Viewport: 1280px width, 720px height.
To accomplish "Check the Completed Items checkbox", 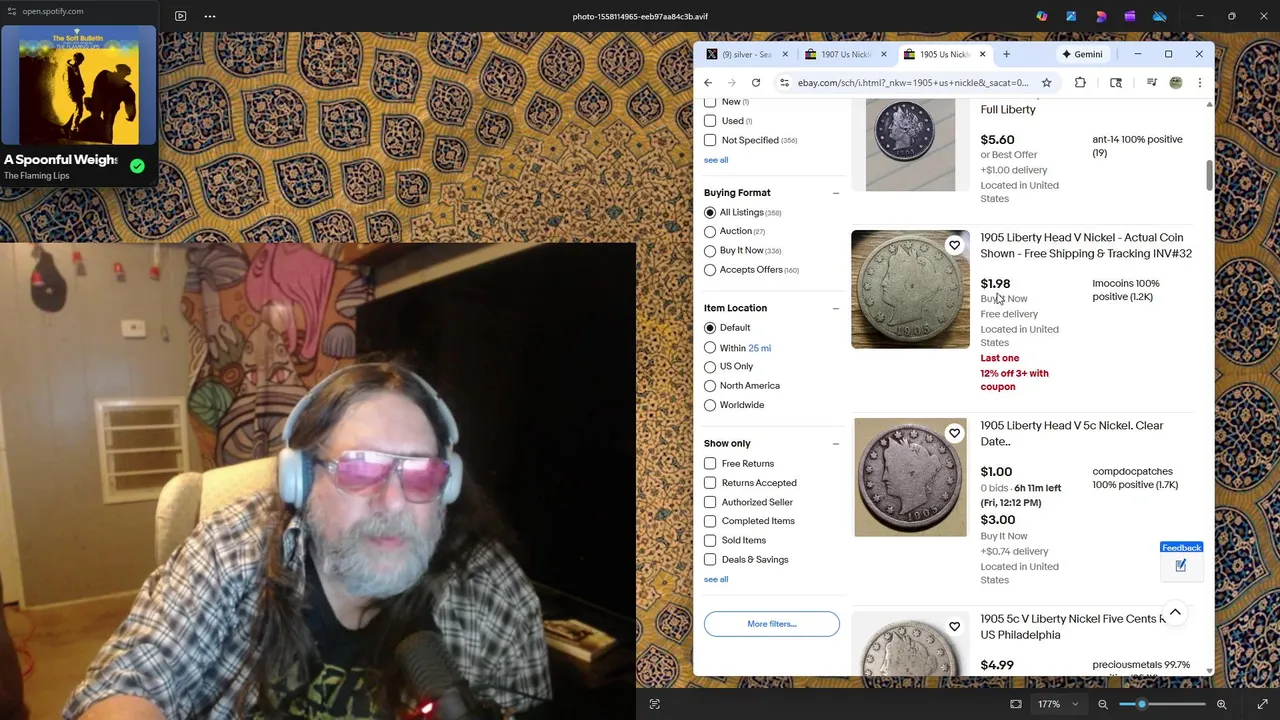I will pos(710,521).
